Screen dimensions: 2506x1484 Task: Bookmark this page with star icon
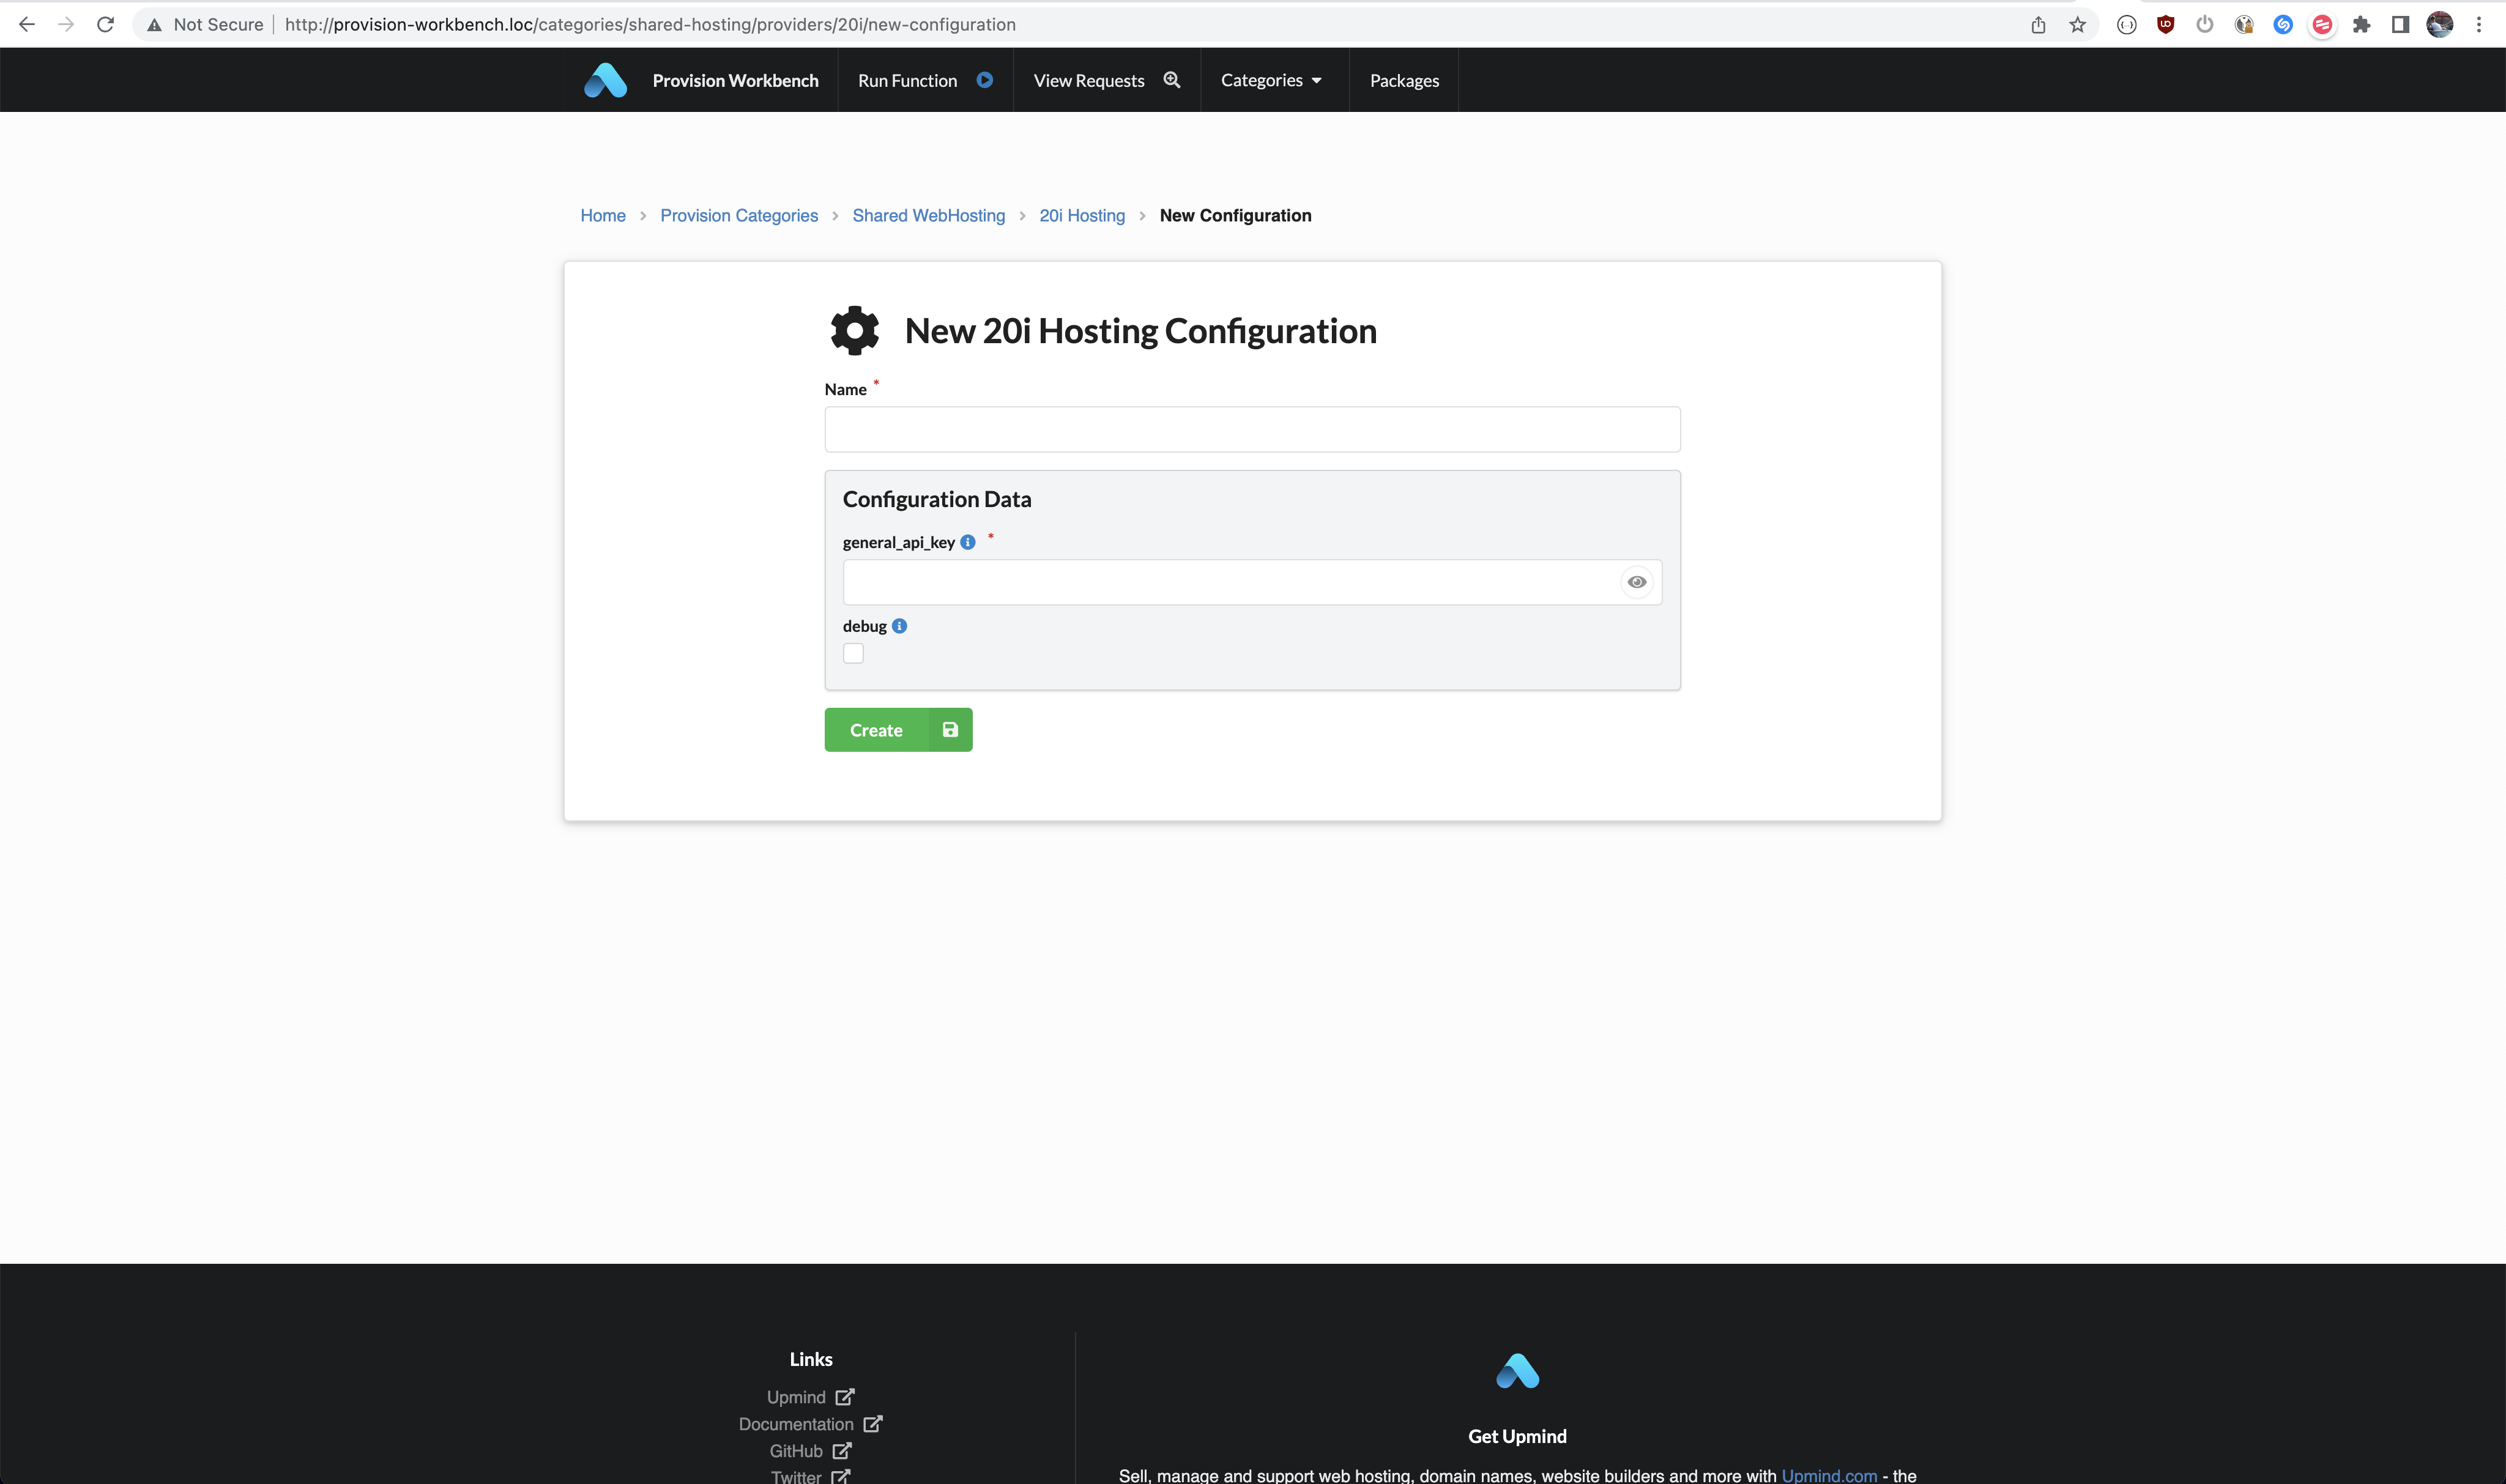coord(2078,24)
